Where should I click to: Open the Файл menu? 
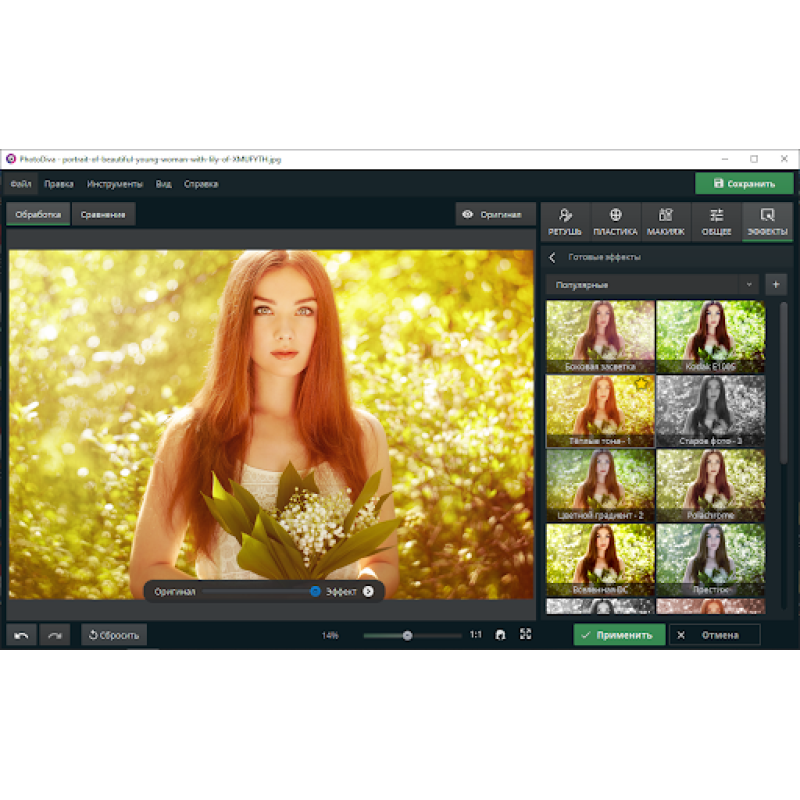(x=20, y=184)
